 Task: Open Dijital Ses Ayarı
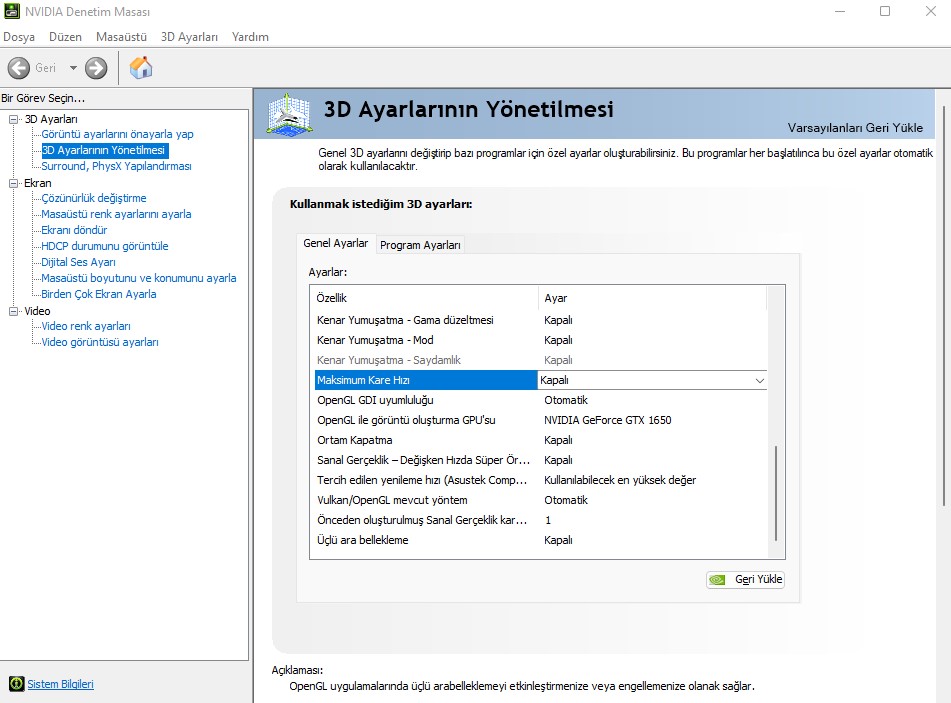pos(78,262)
